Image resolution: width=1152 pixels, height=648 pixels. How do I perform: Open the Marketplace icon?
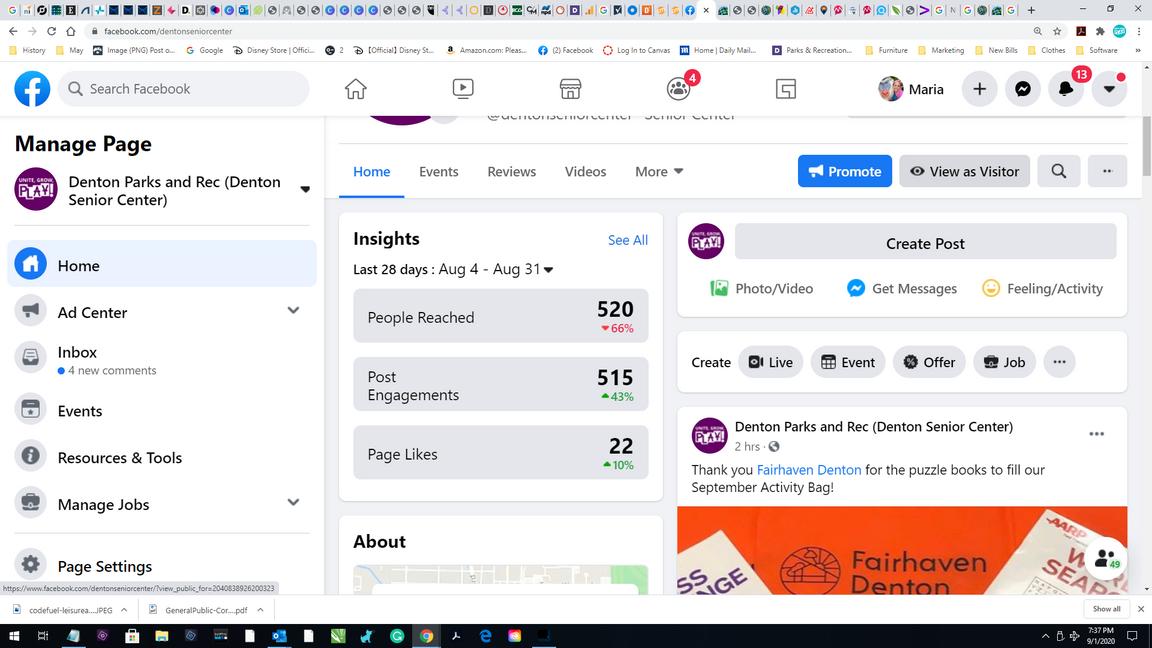point(570,89)
